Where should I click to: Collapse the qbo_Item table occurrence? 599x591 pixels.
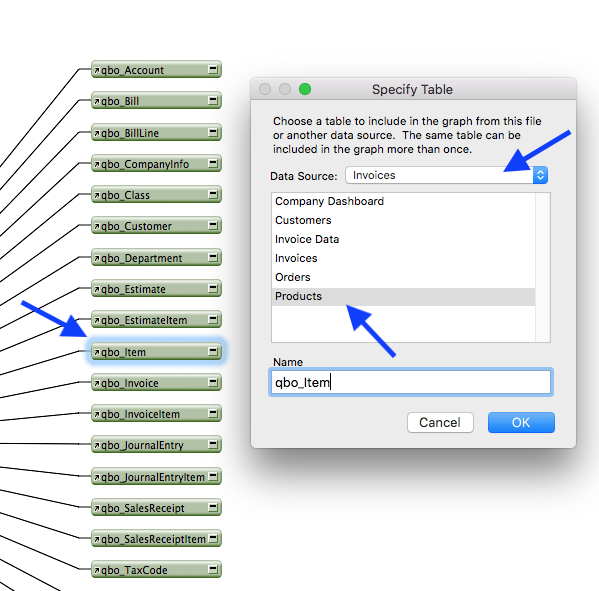point(213,351)
